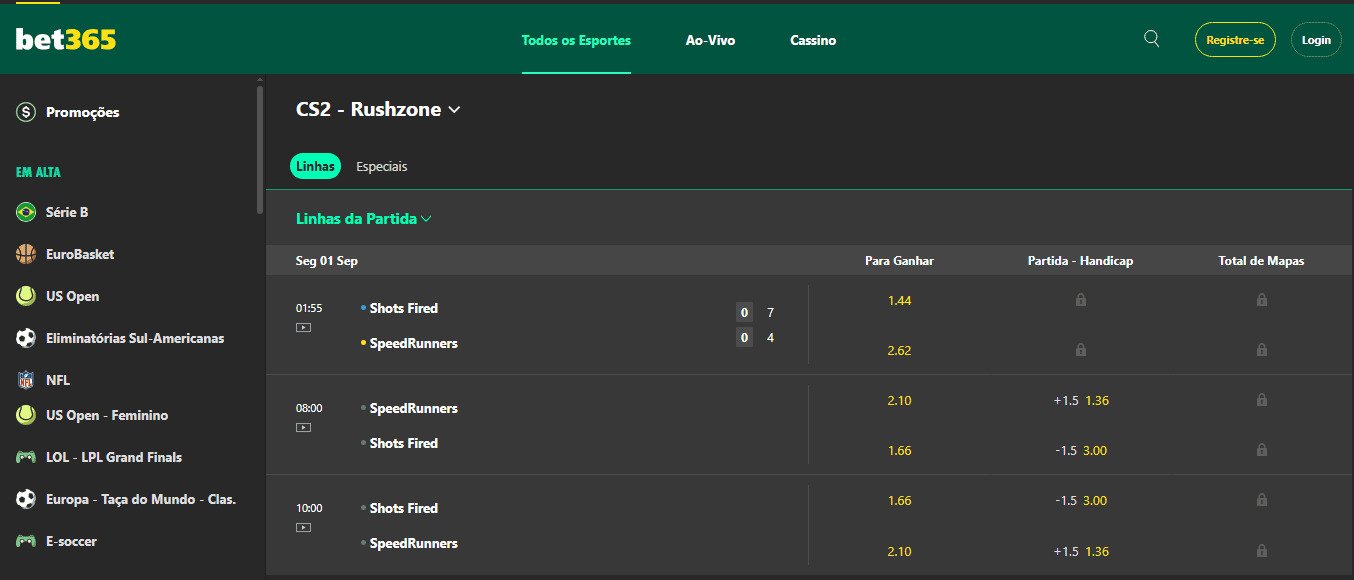Go to the Cassino section
This screenshot has width=1354, height=580.
[x=813, y=41]
